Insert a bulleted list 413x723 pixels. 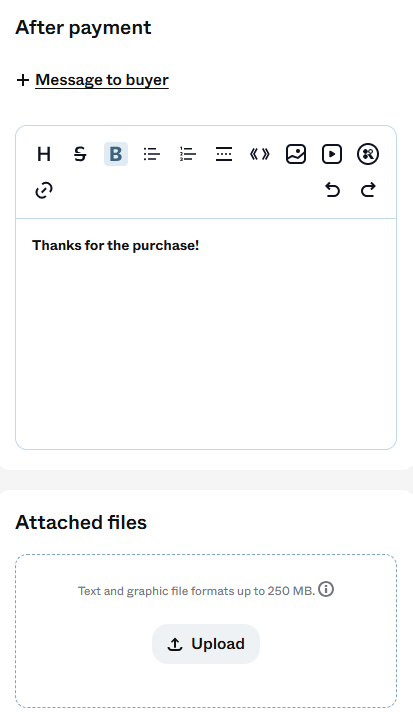coord(152,154)
